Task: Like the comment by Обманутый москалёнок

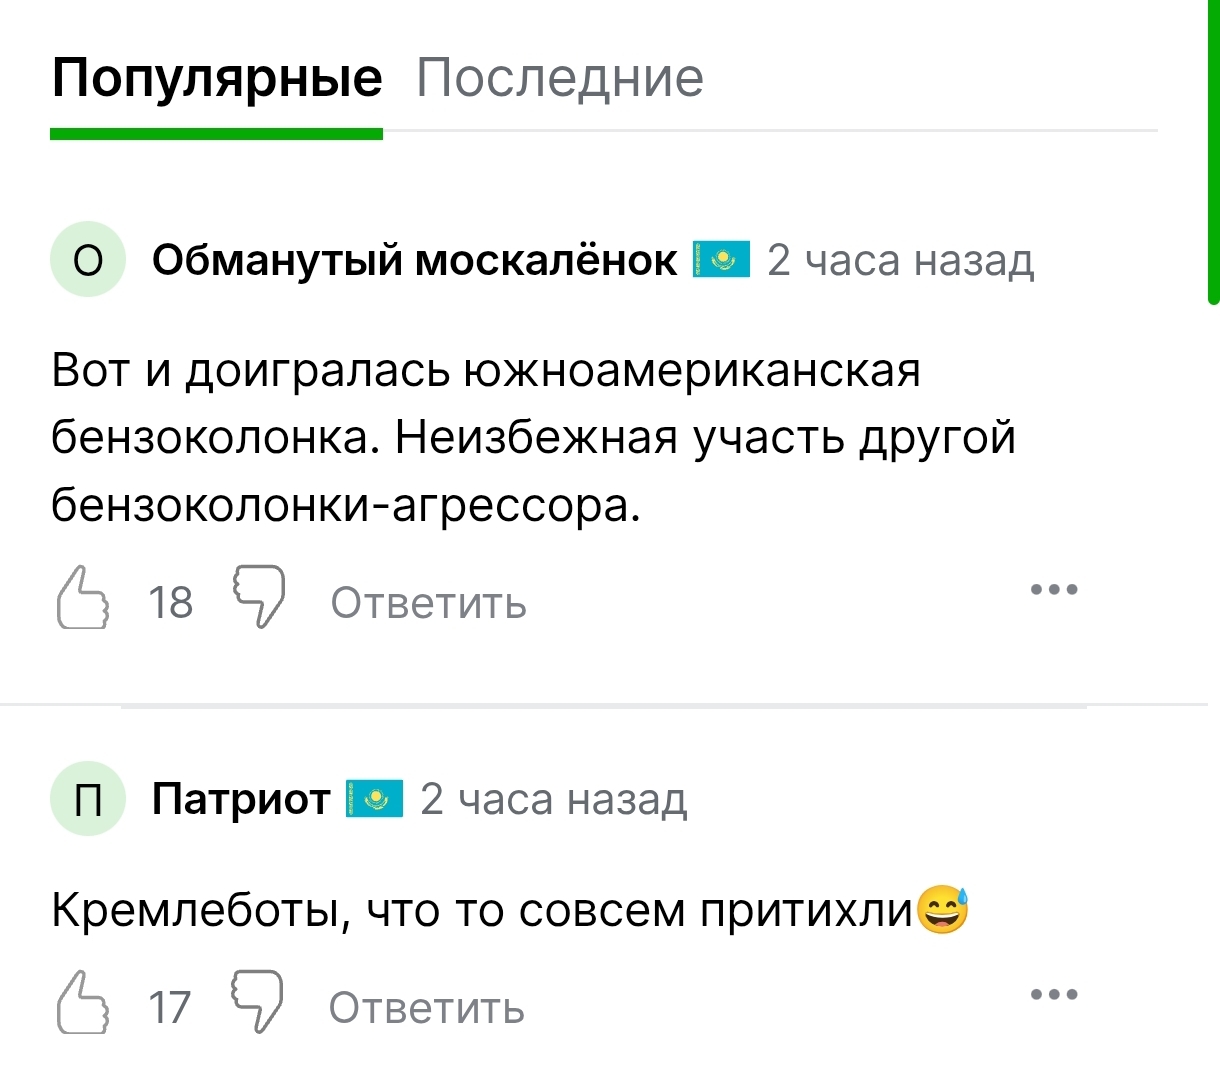Action: click(x=82, y=599)
